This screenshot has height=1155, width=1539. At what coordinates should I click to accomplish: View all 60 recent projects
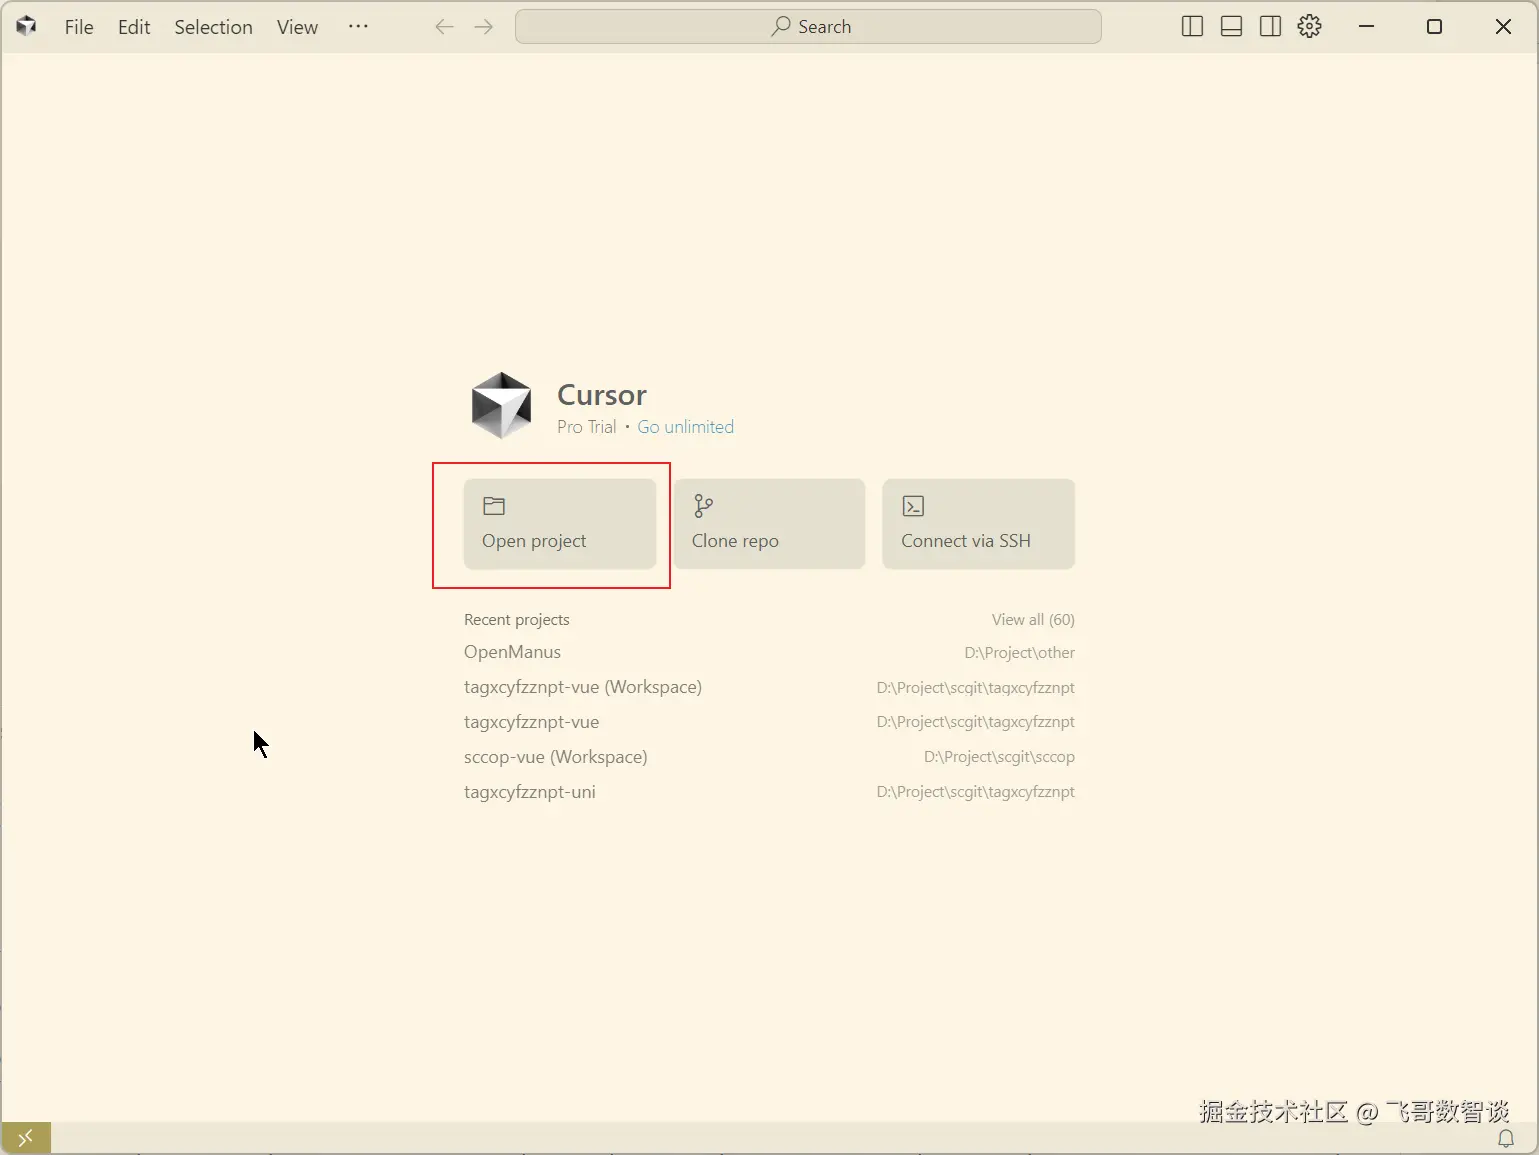(x=1033, y=620)
